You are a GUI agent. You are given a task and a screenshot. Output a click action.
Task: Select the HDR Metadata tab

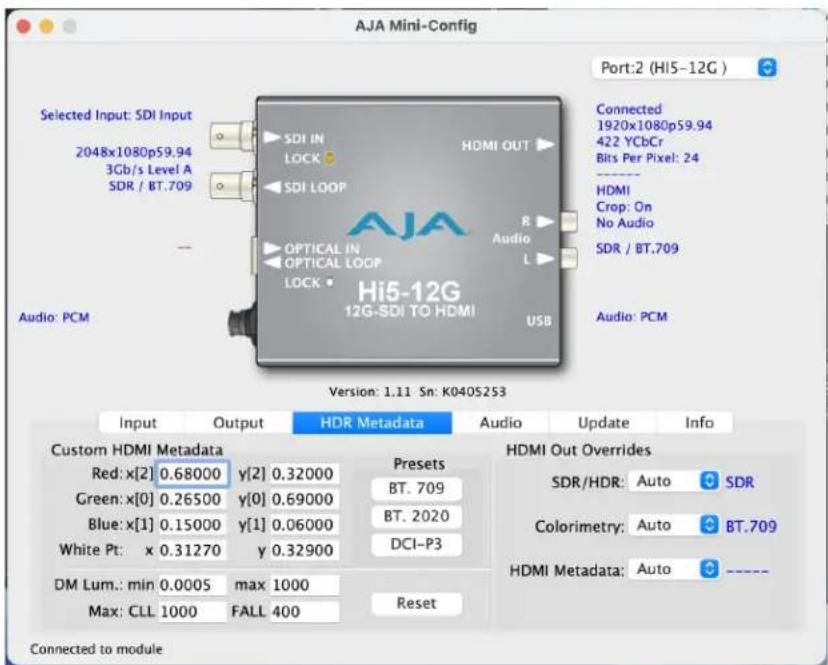click(372, 423)
